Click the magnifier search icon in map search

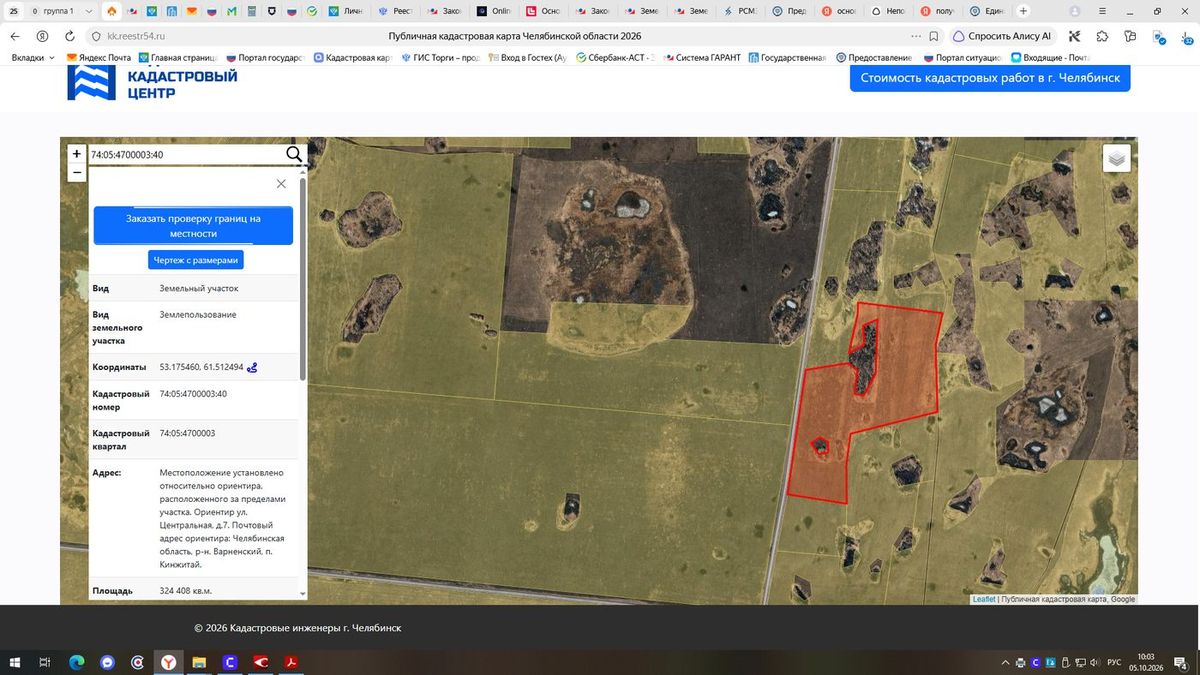click(294, 154)
